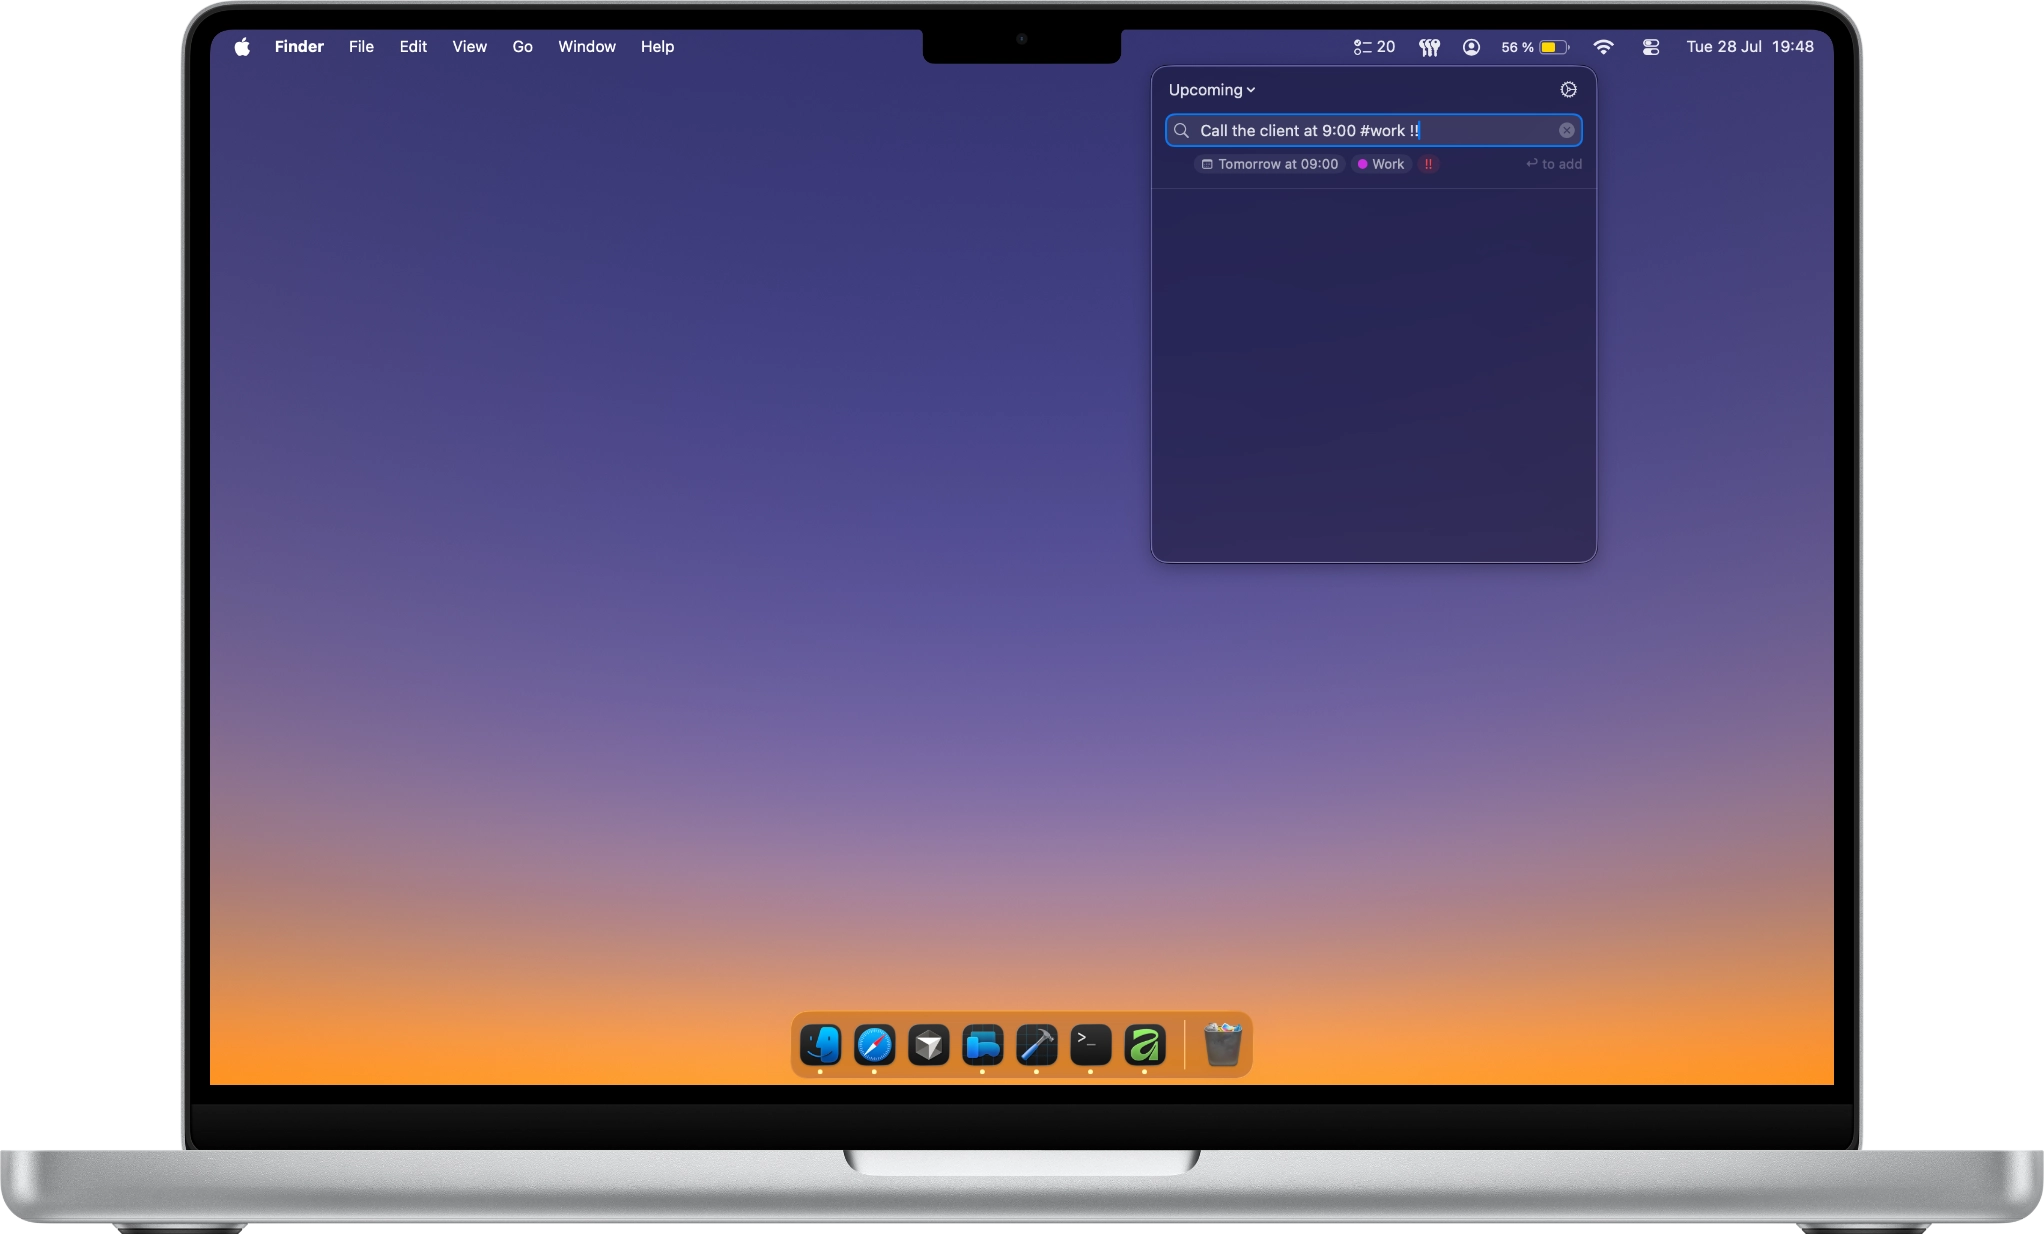Open the File menu

[x=361, y=47]
